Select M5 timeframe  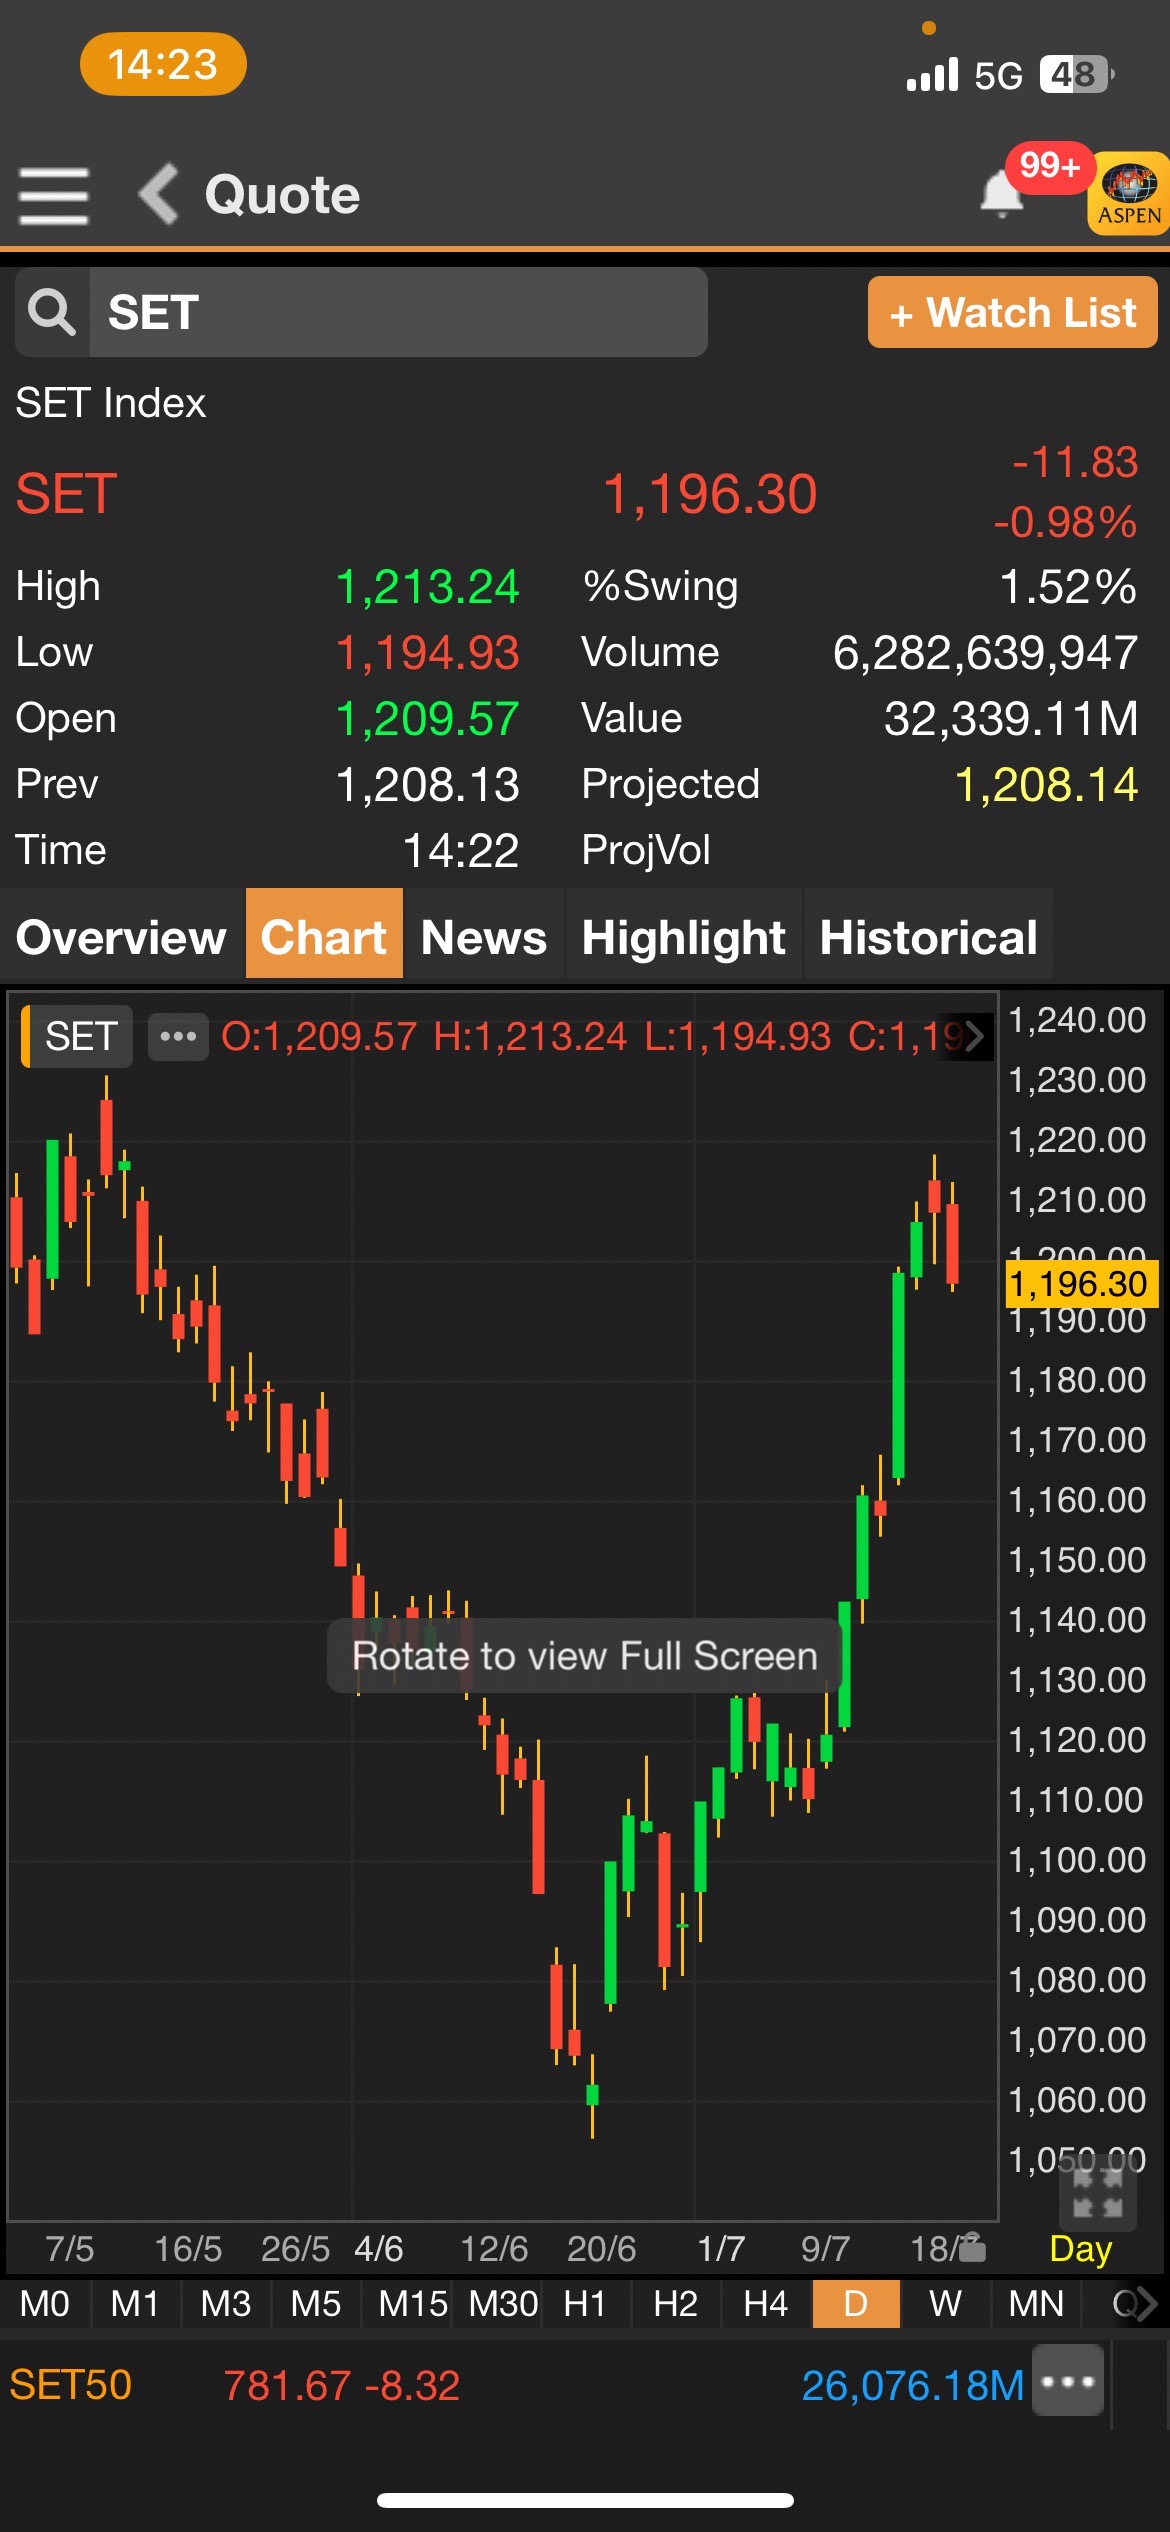coord(316,2304)
